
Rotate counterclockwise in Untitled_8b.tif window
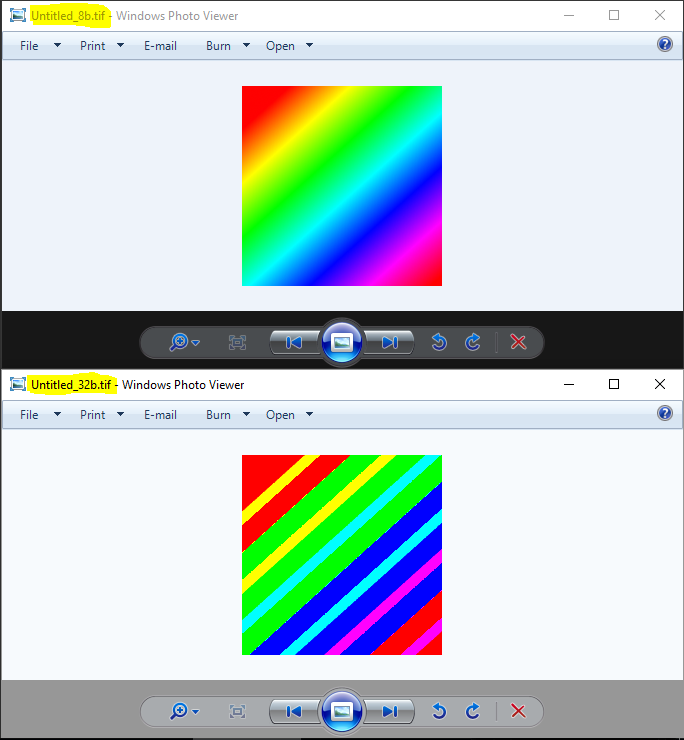coord(439,342)
